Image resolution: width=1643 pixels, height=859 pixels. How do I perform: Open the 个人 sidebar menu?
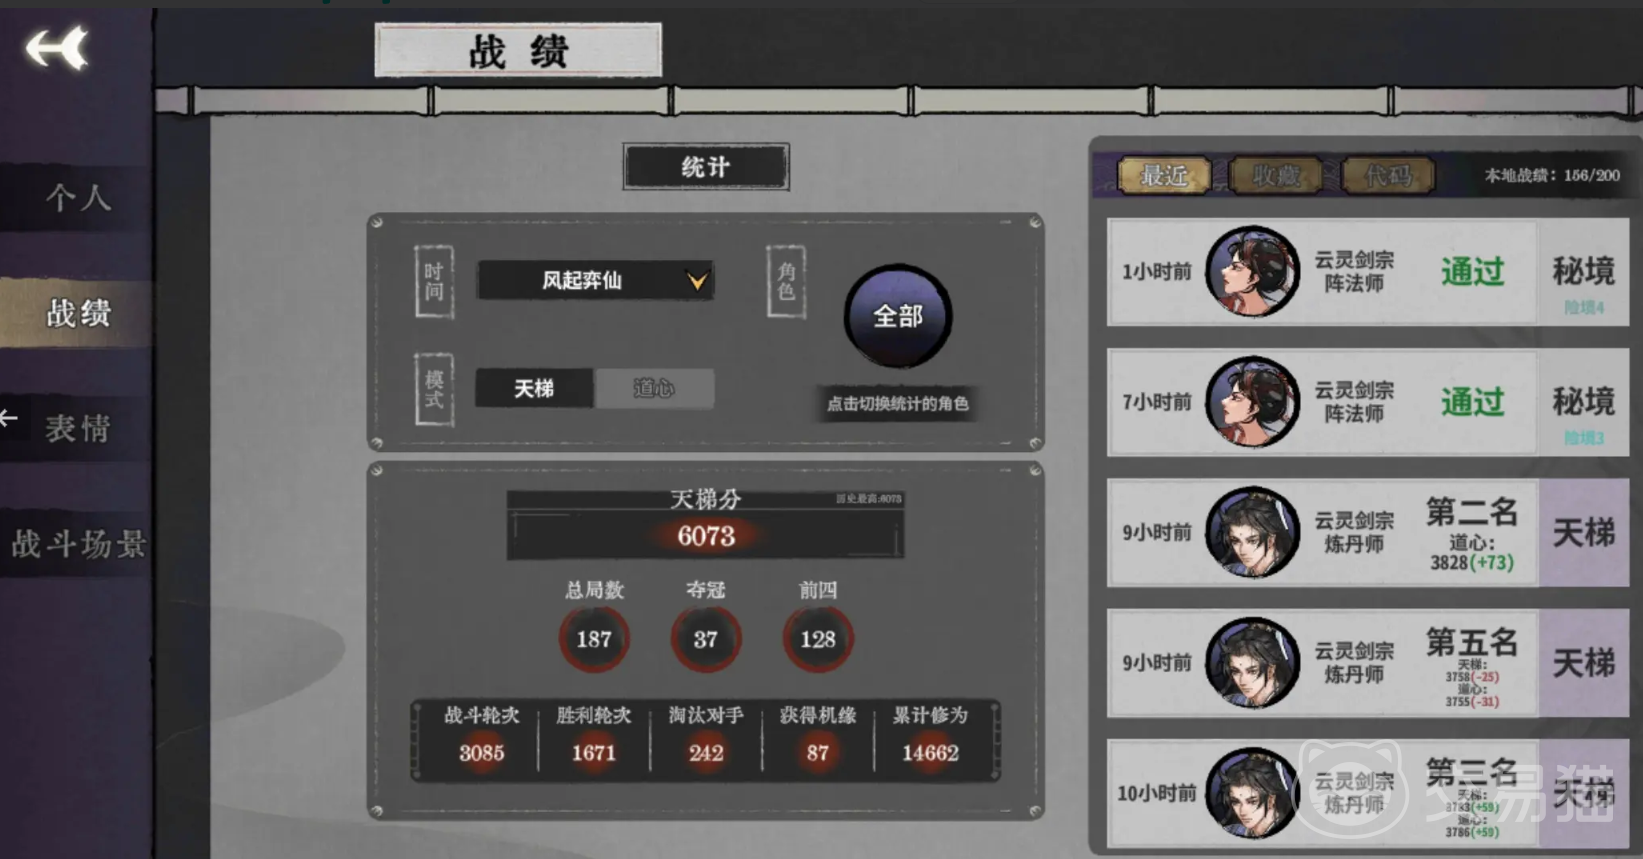pyautogui.click(x=77, y=197)
